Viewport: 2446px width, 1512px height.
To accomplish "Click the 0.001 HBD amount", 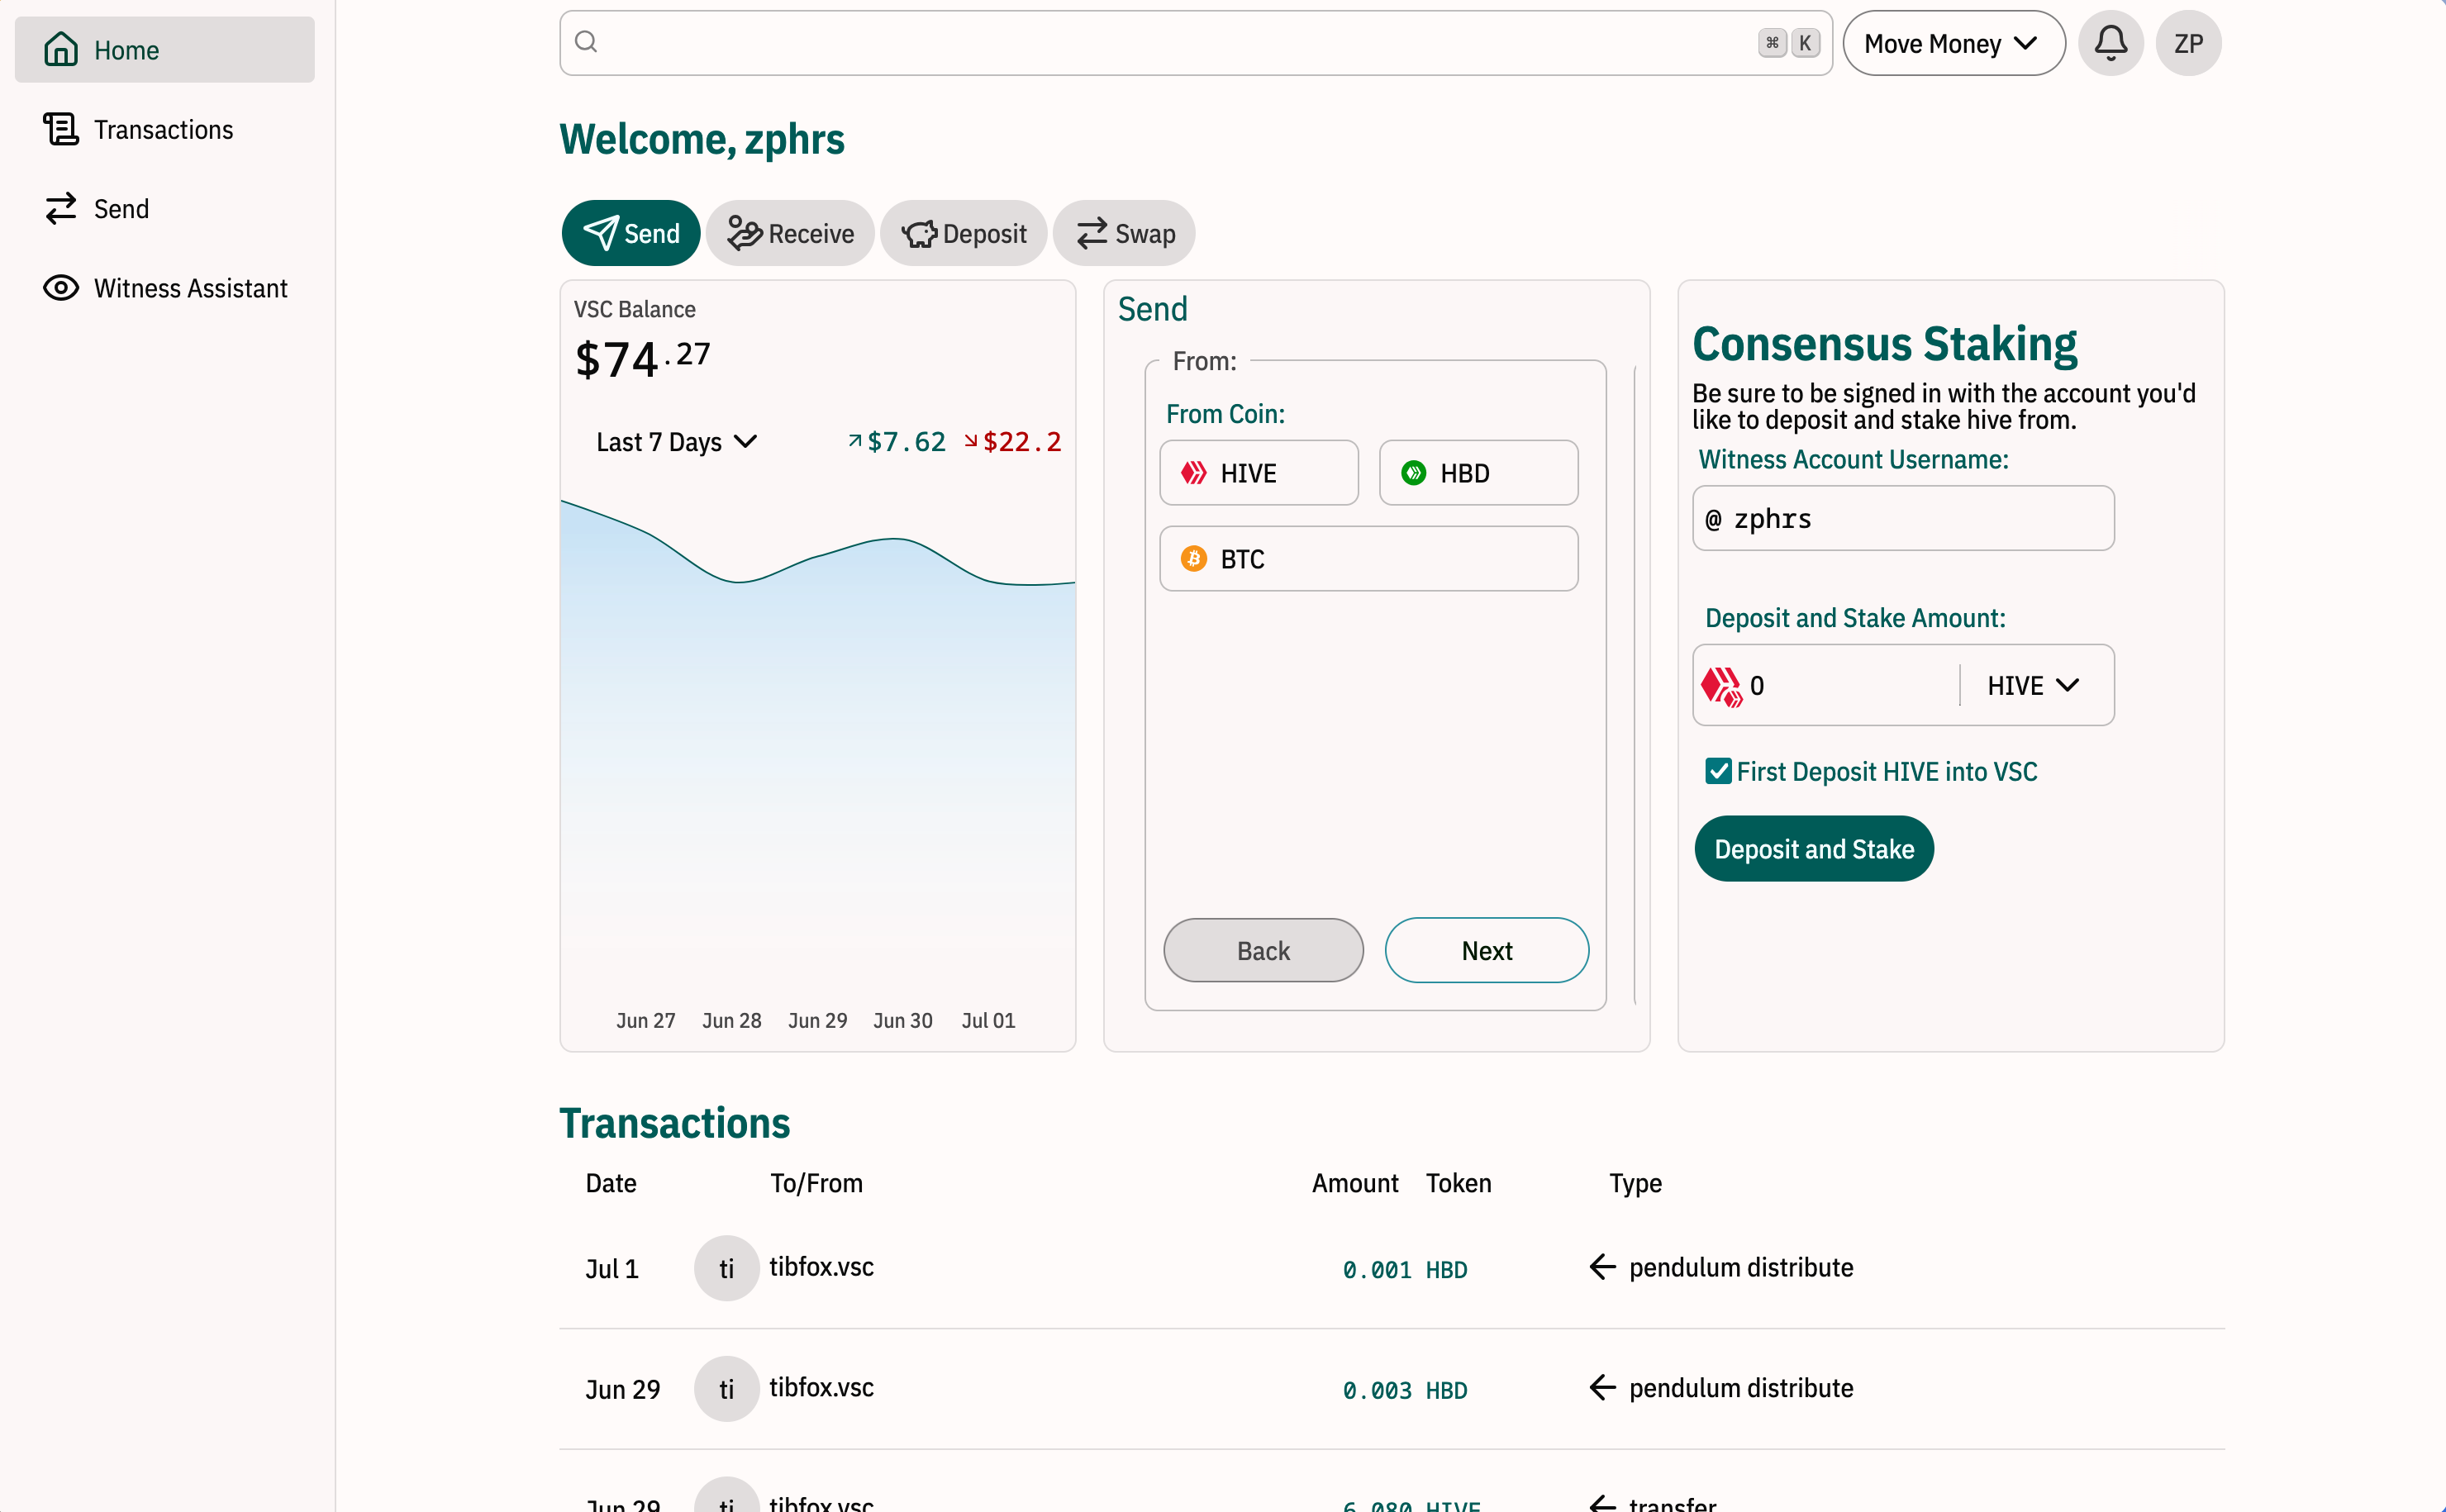I will point(1404,1269).
